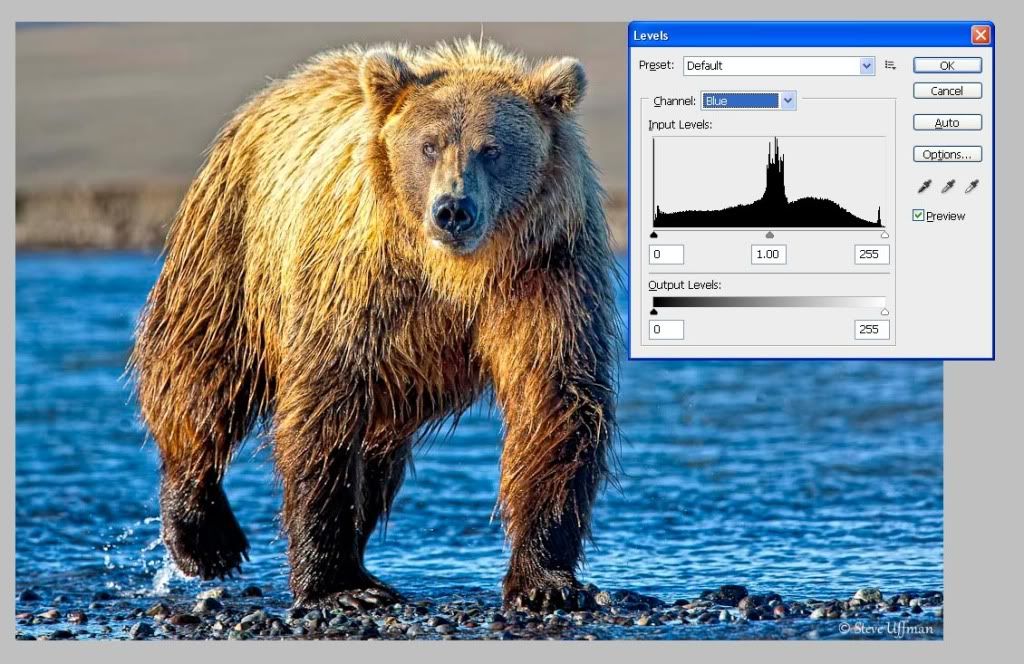The width and height of the screenshot is (1024, 664).
Task: Click the input midtone gray triangle
Action: [769, 235]
